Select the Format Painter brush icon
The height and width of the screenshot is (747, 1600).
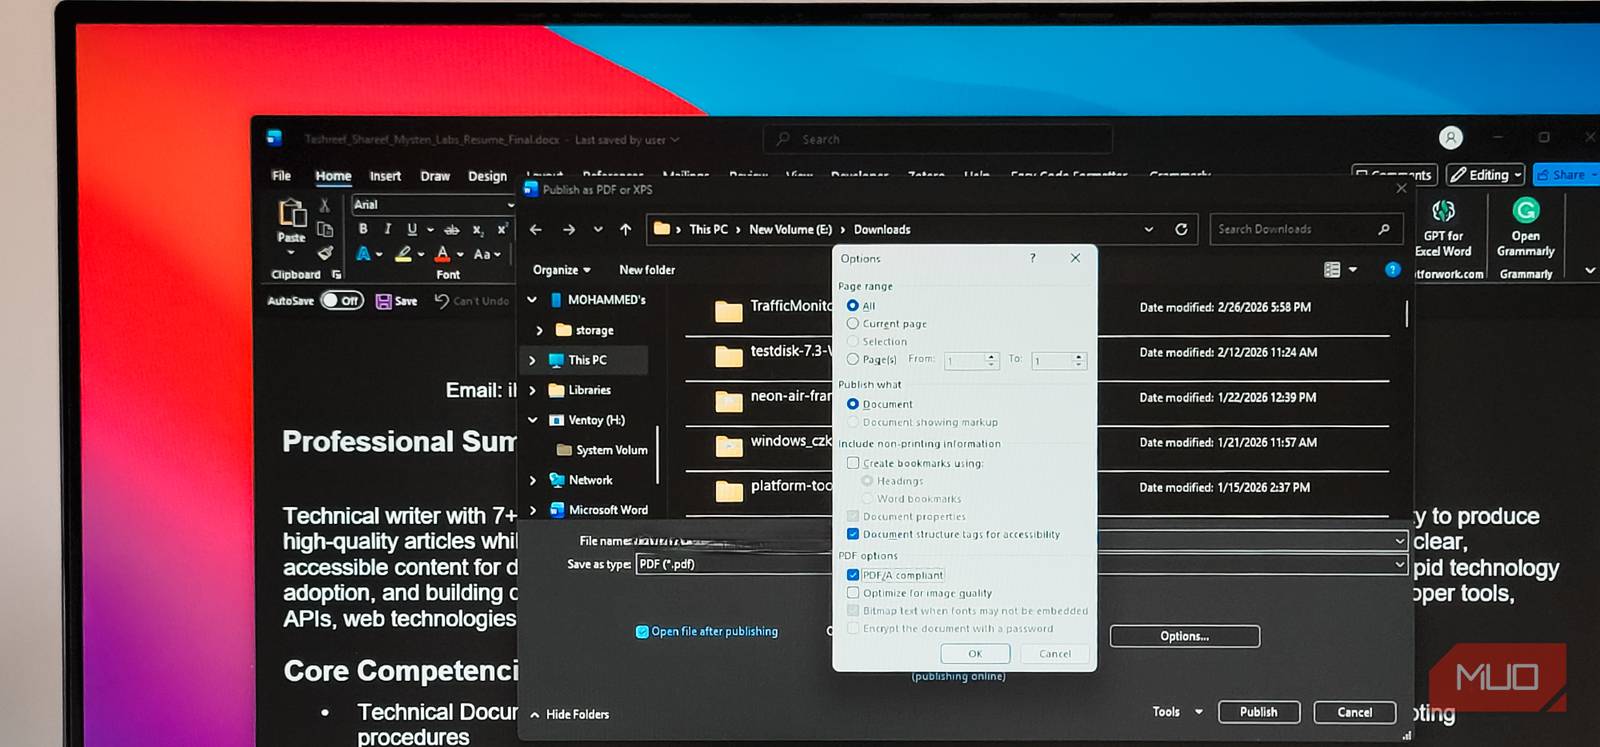pyautogui.click(x=325, y=253)
